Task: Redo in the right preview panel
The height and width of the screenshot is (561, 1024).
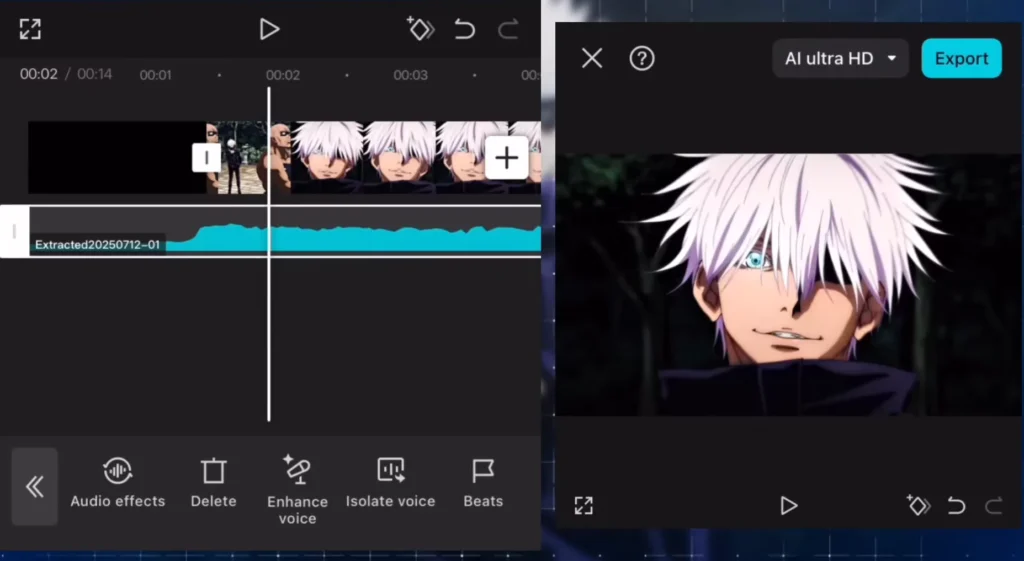Action: (994, 505)
